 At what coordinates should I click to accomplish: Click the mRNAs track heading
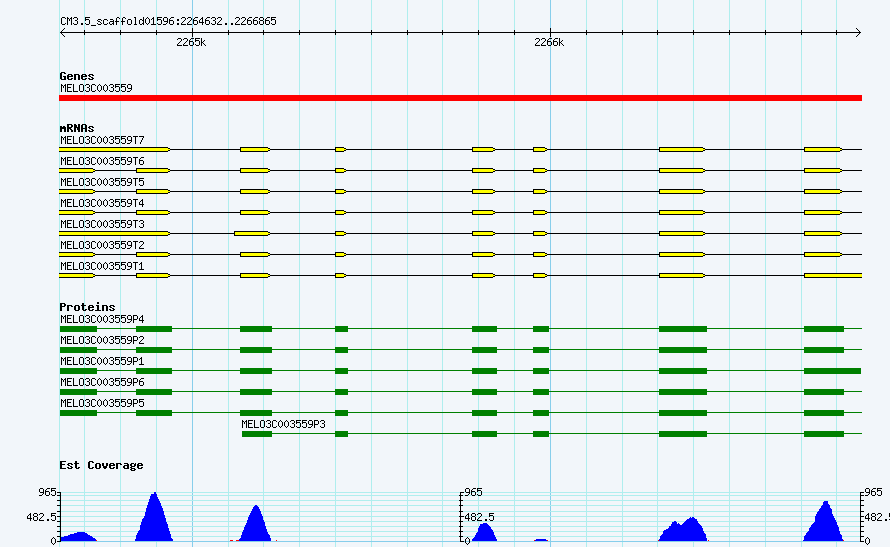pos(77,128)
